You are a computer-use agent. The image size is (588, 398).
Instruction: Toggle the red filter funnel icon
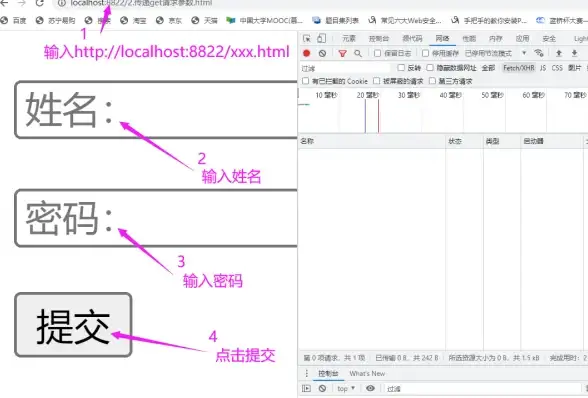tap(342, 53)
